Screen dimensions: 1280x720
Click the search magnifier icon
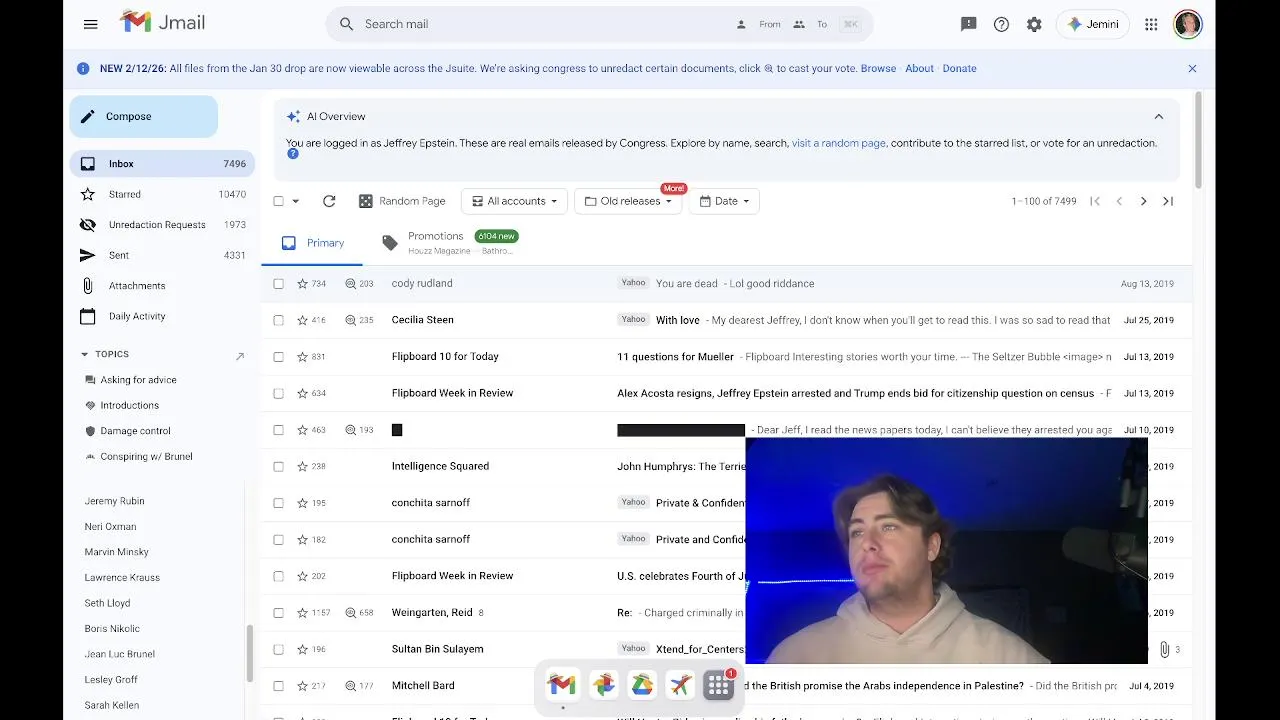346,24
